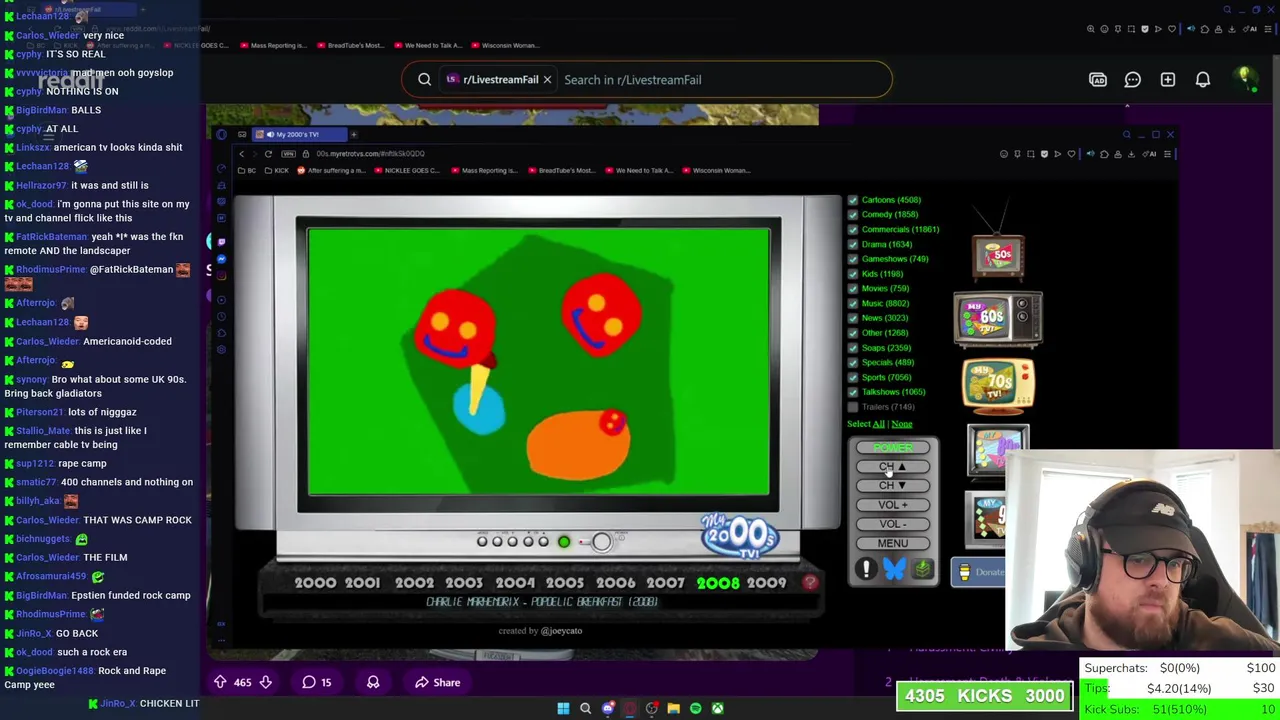
Task: Toggle the Commercials (11861) checkbox
Action: (853, 229)
